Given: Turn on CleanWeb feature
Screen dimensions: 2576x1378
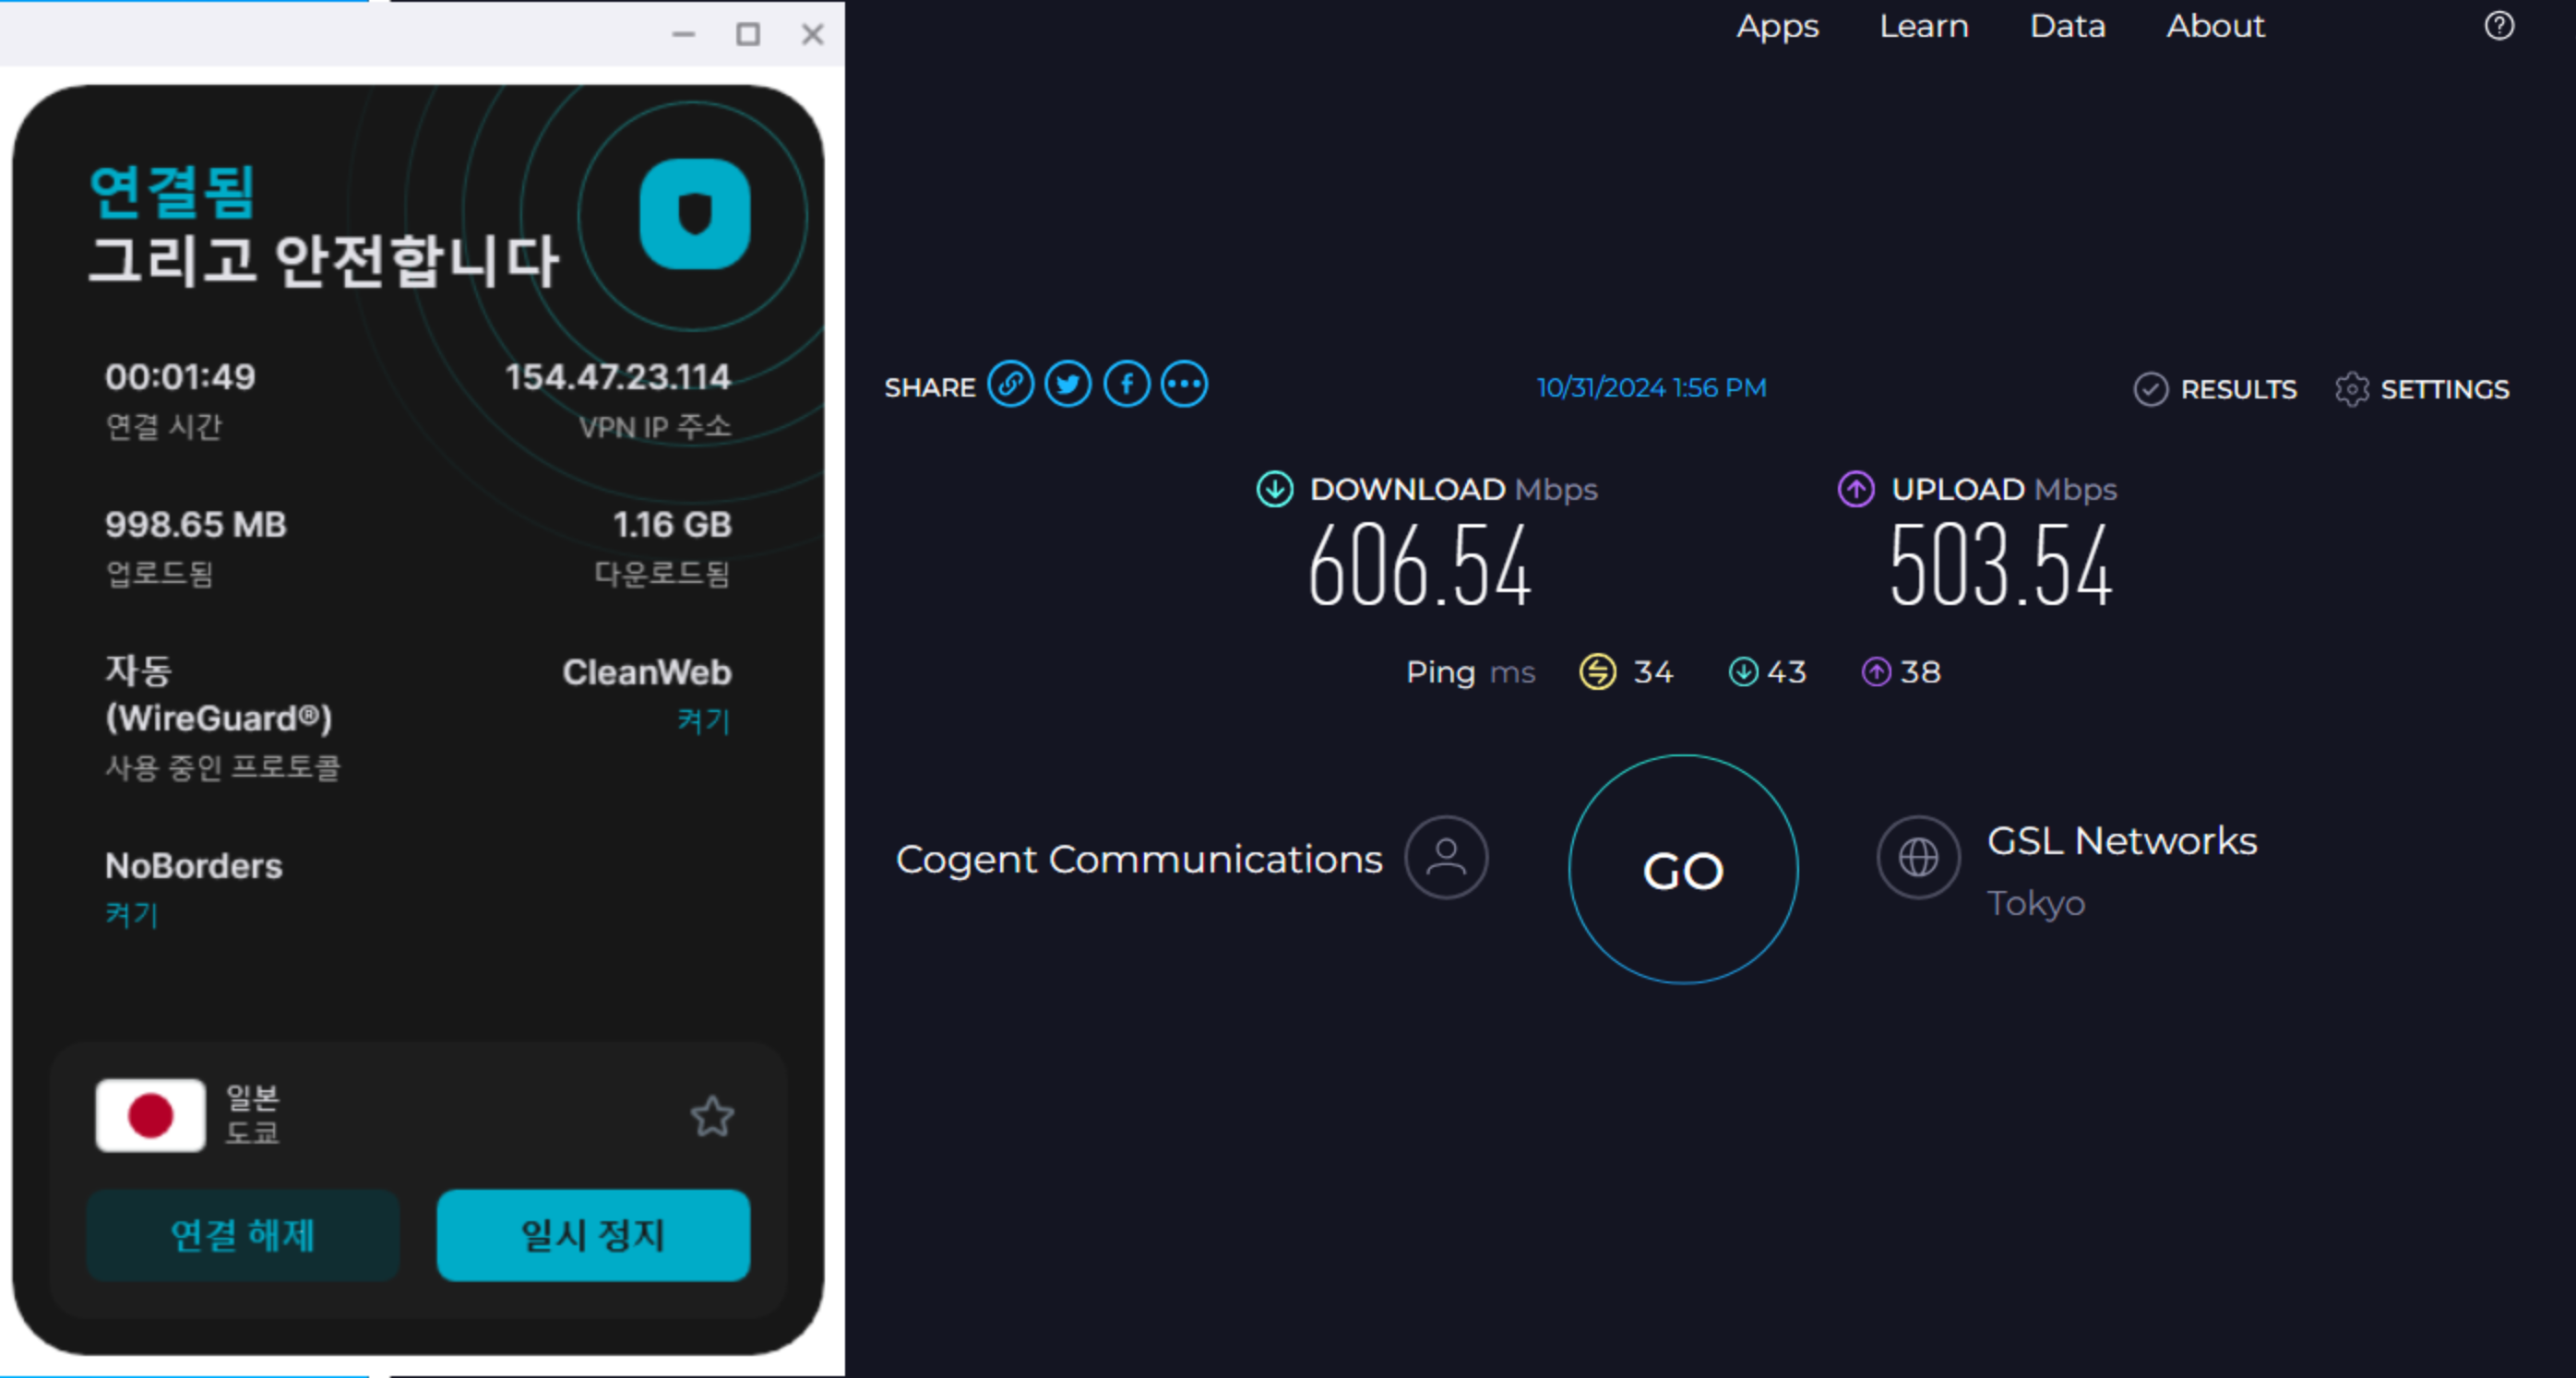Looking at the screenshot, I should (703, 721).
